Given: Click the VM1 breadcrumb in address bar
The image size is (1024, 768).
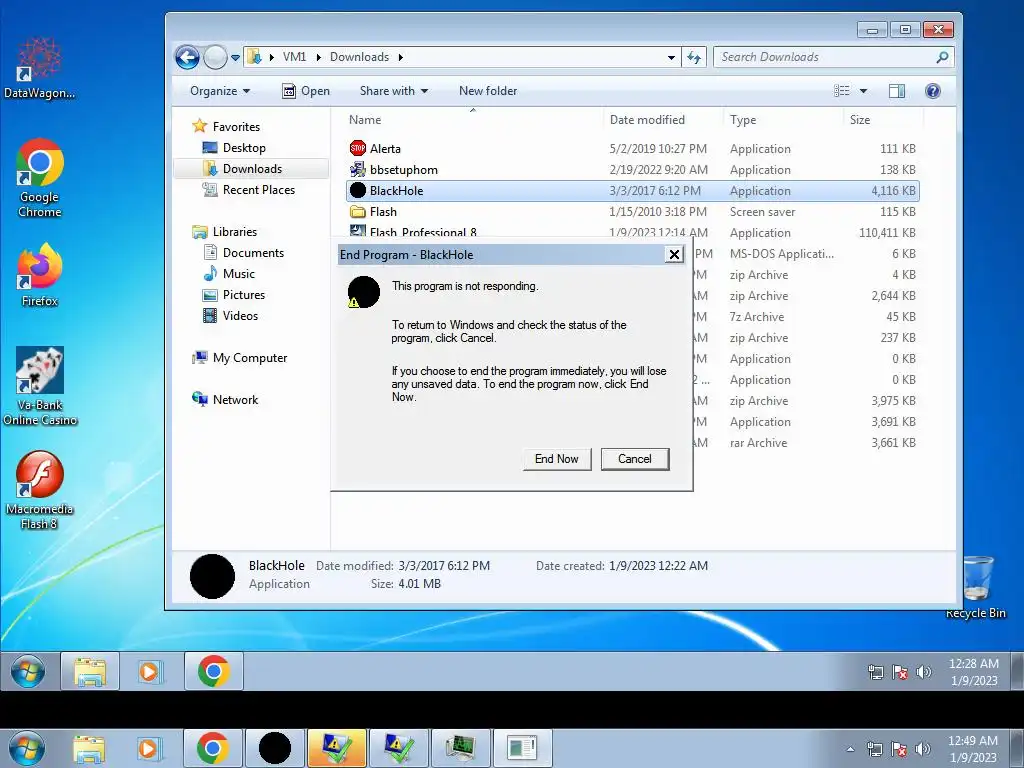Looking at the screenshot, I should pyautogui.click(x=294, y=57).
